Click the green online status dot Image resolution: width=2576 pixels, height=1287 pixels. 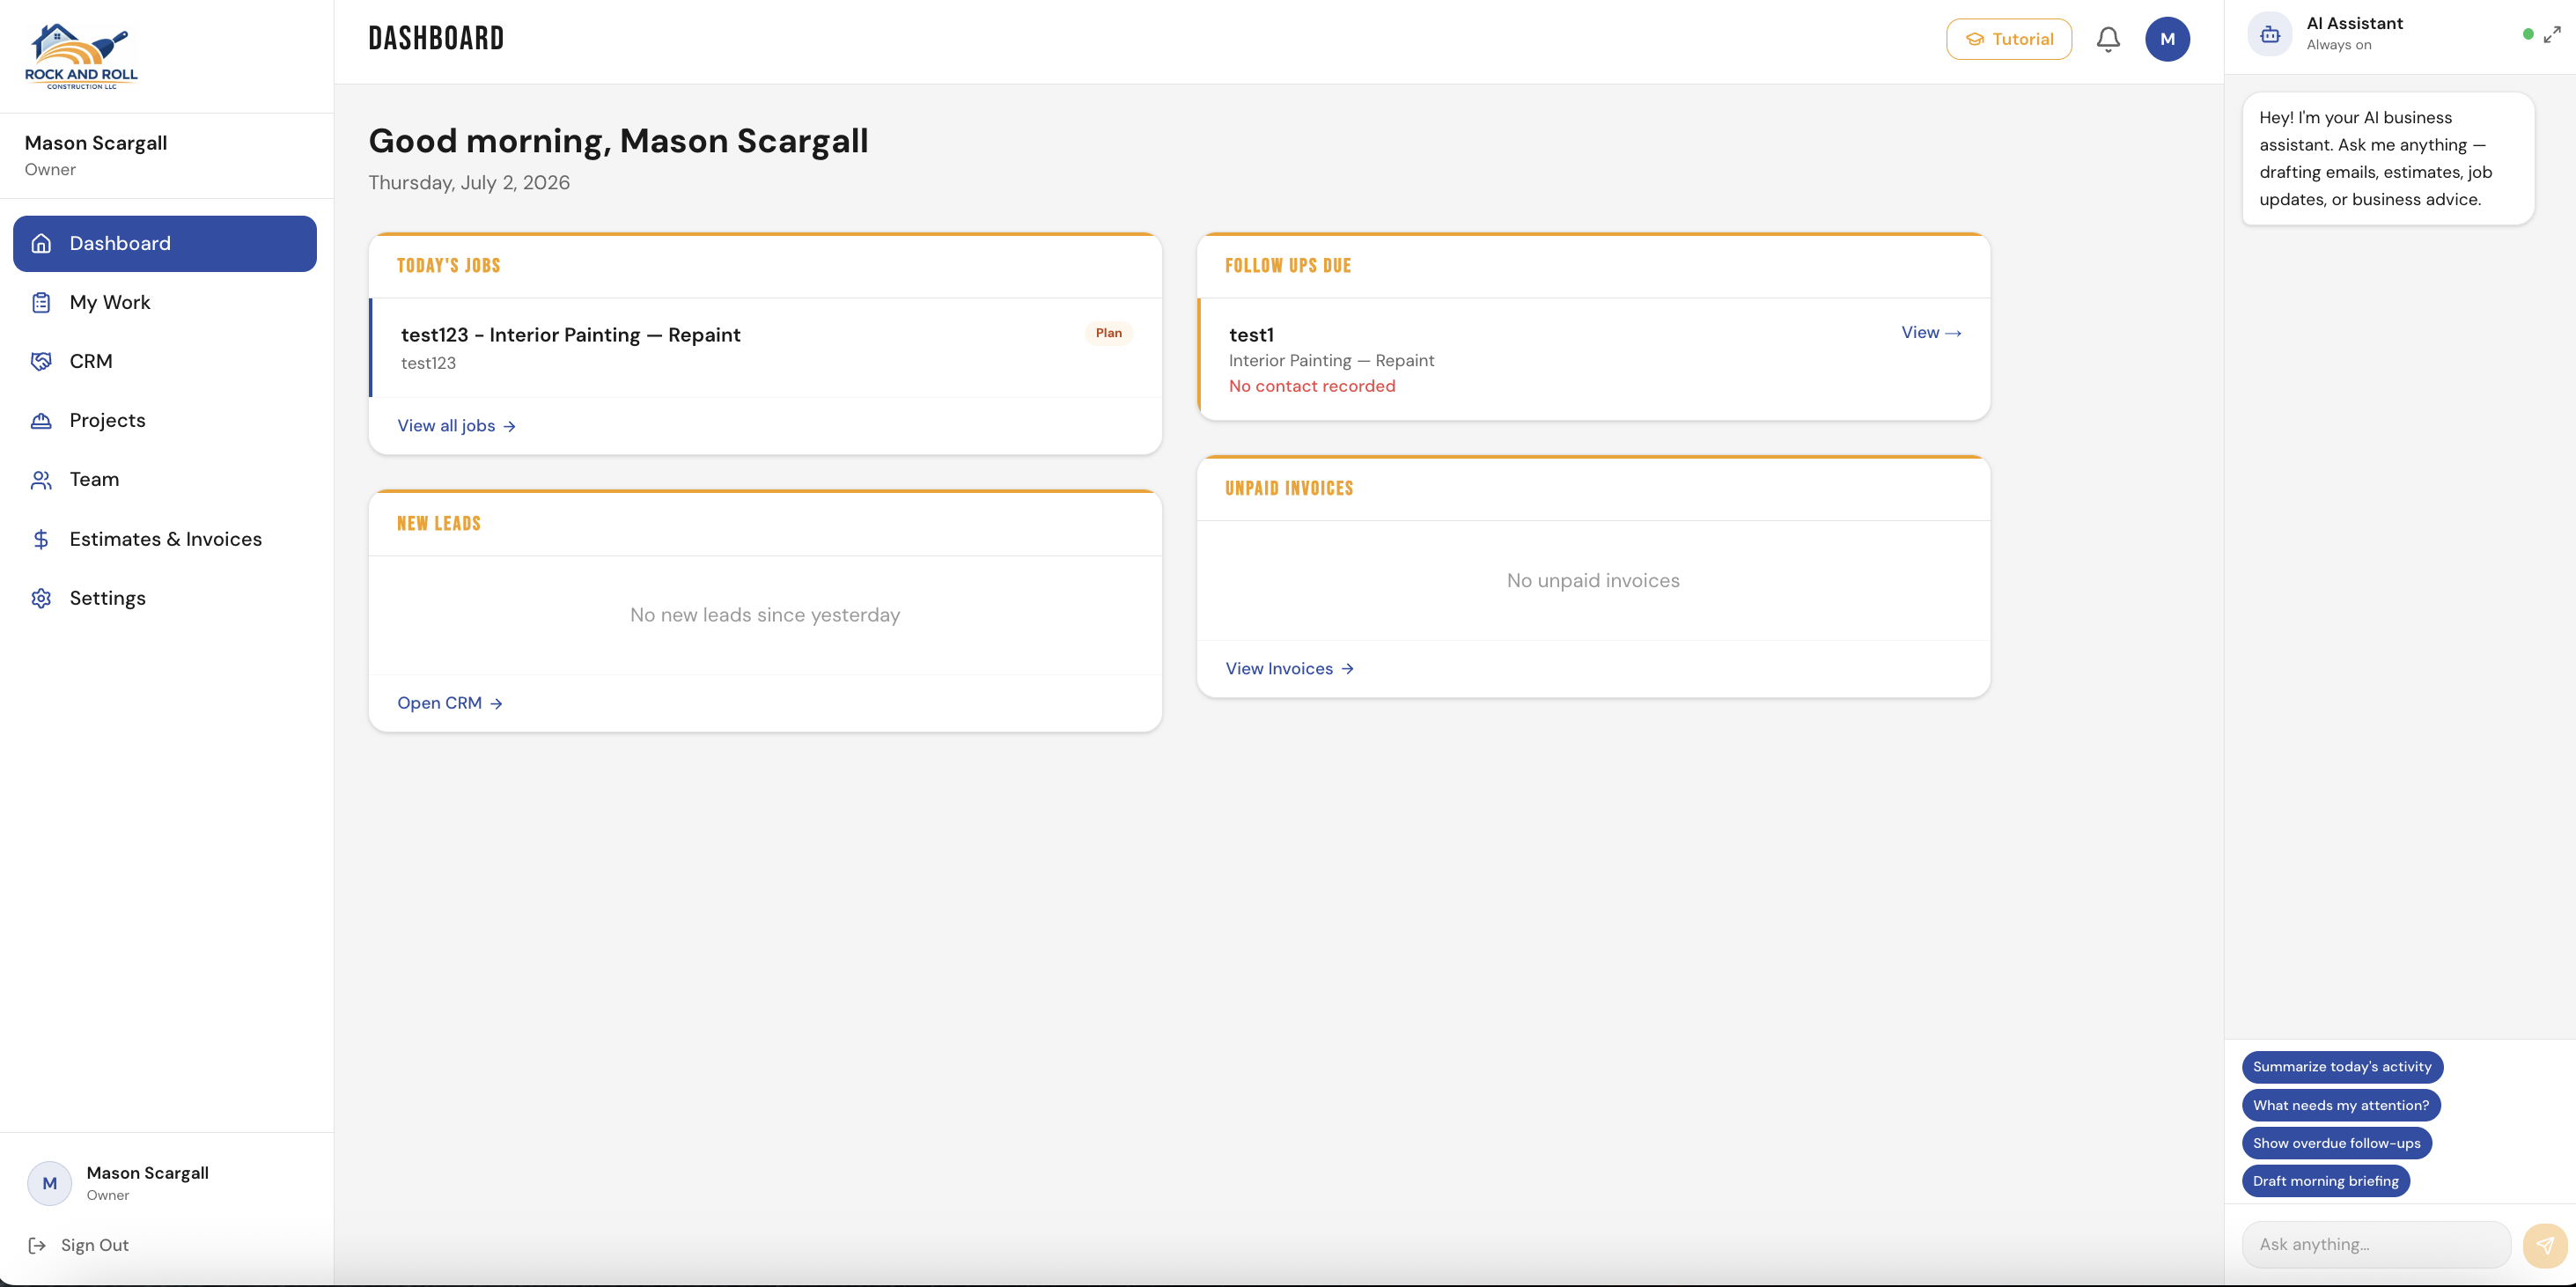(2528, 34)
